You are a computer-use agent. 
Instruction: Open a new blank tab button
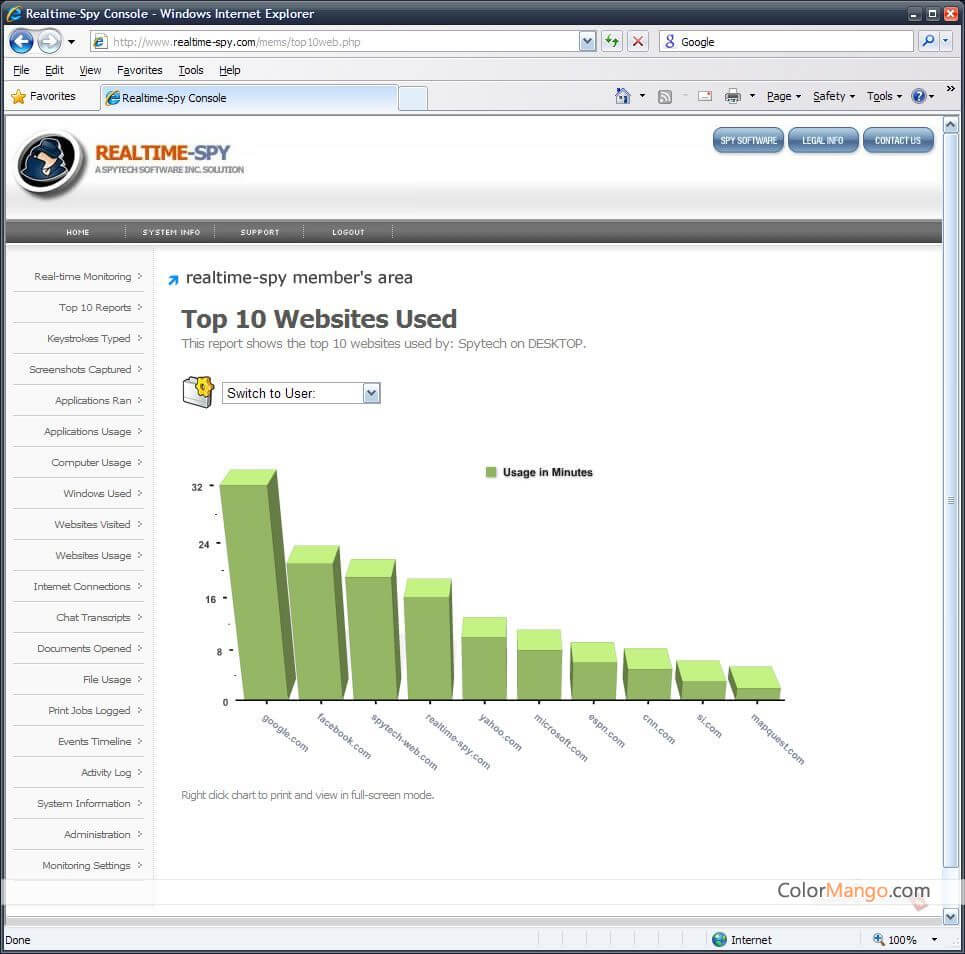(x=413, y=98)
